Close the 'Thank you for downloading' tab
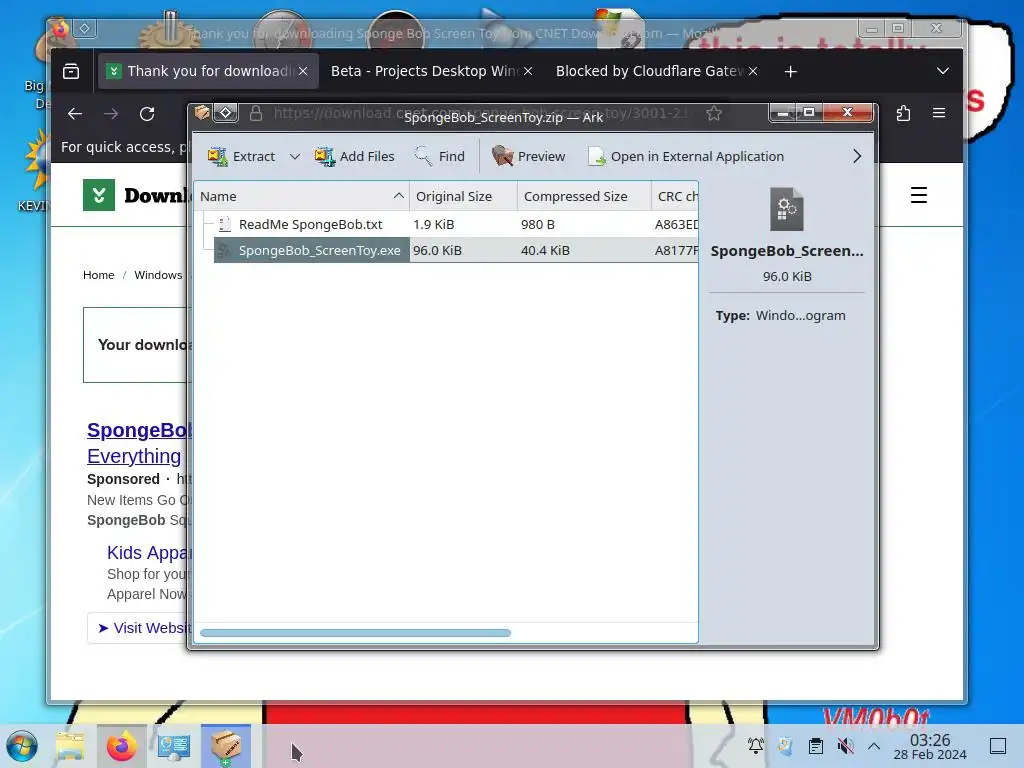This screenshot has height=768, width=1024. click(x=303, y=71)
